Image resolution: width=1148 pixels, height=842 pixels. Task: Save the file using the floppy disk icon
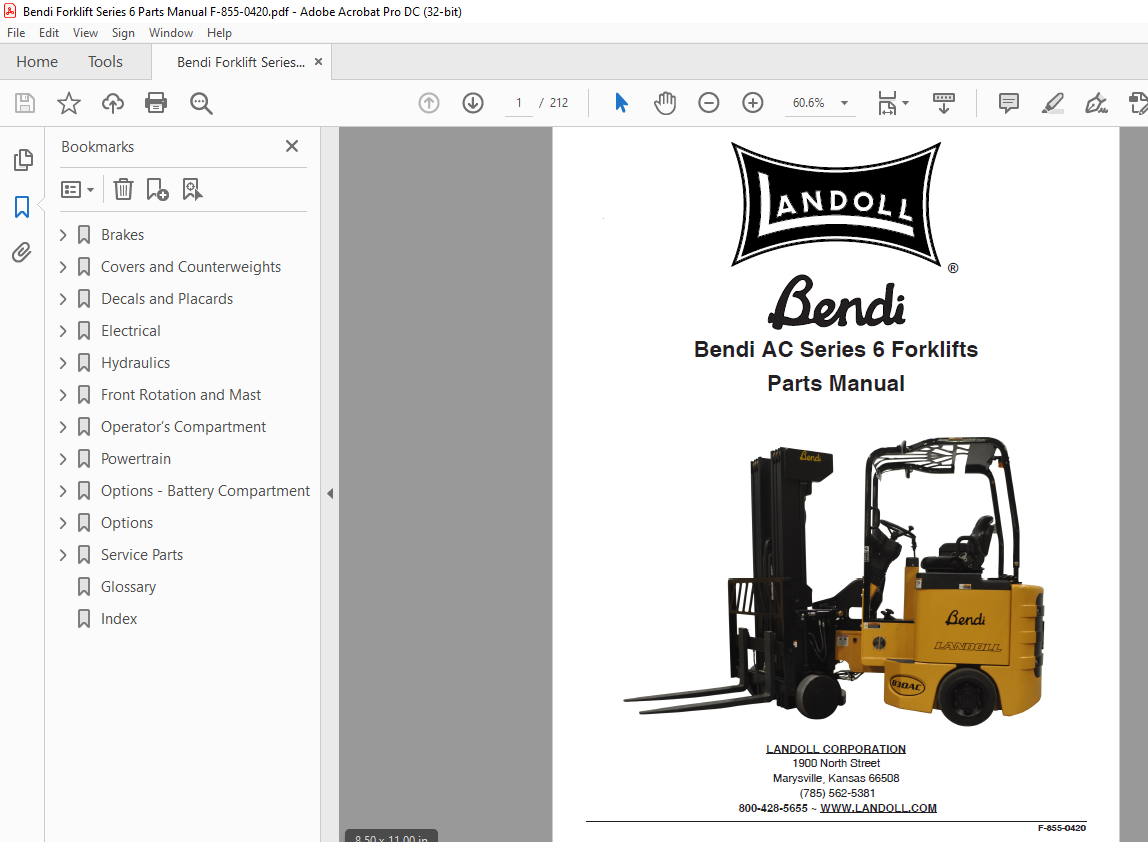[x=25, y=103]
